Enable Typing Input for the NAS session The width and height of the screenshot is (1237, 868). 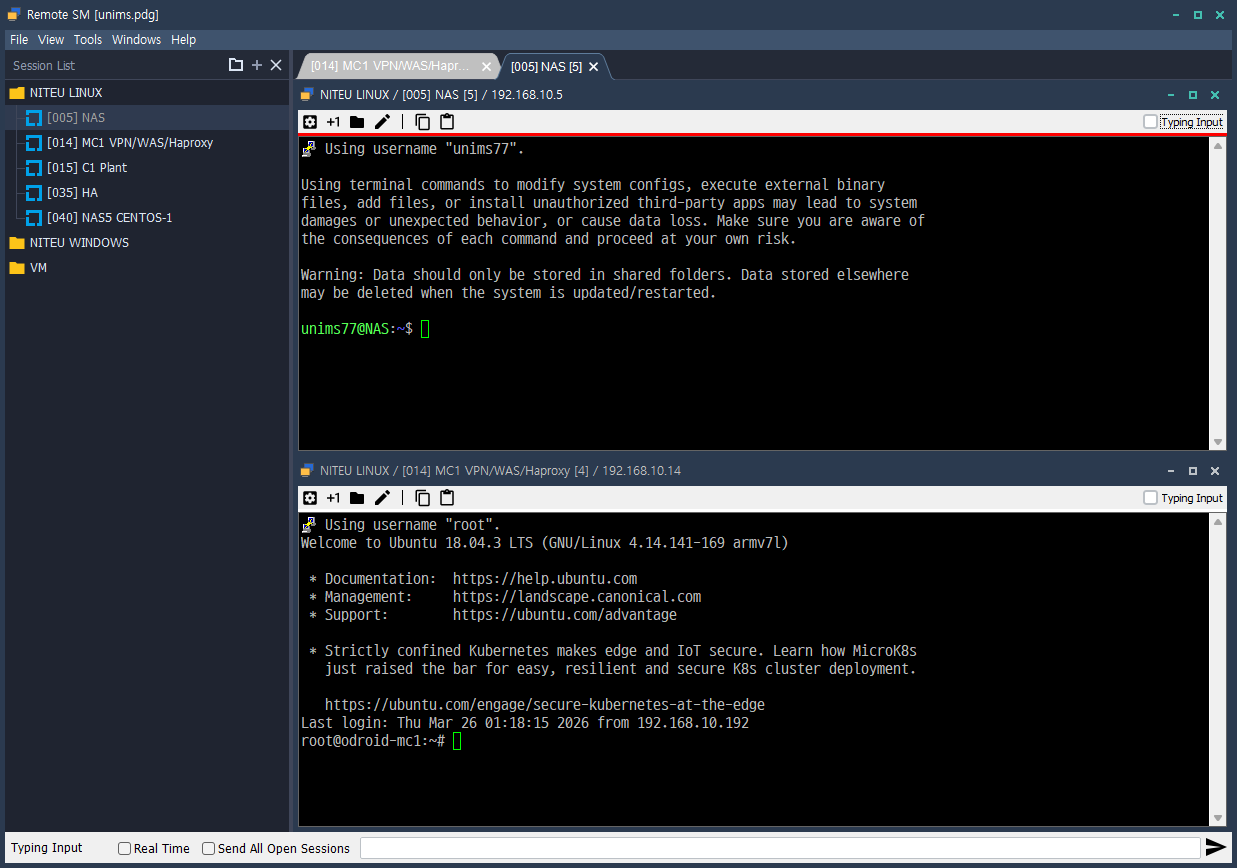pos(1148,121)
